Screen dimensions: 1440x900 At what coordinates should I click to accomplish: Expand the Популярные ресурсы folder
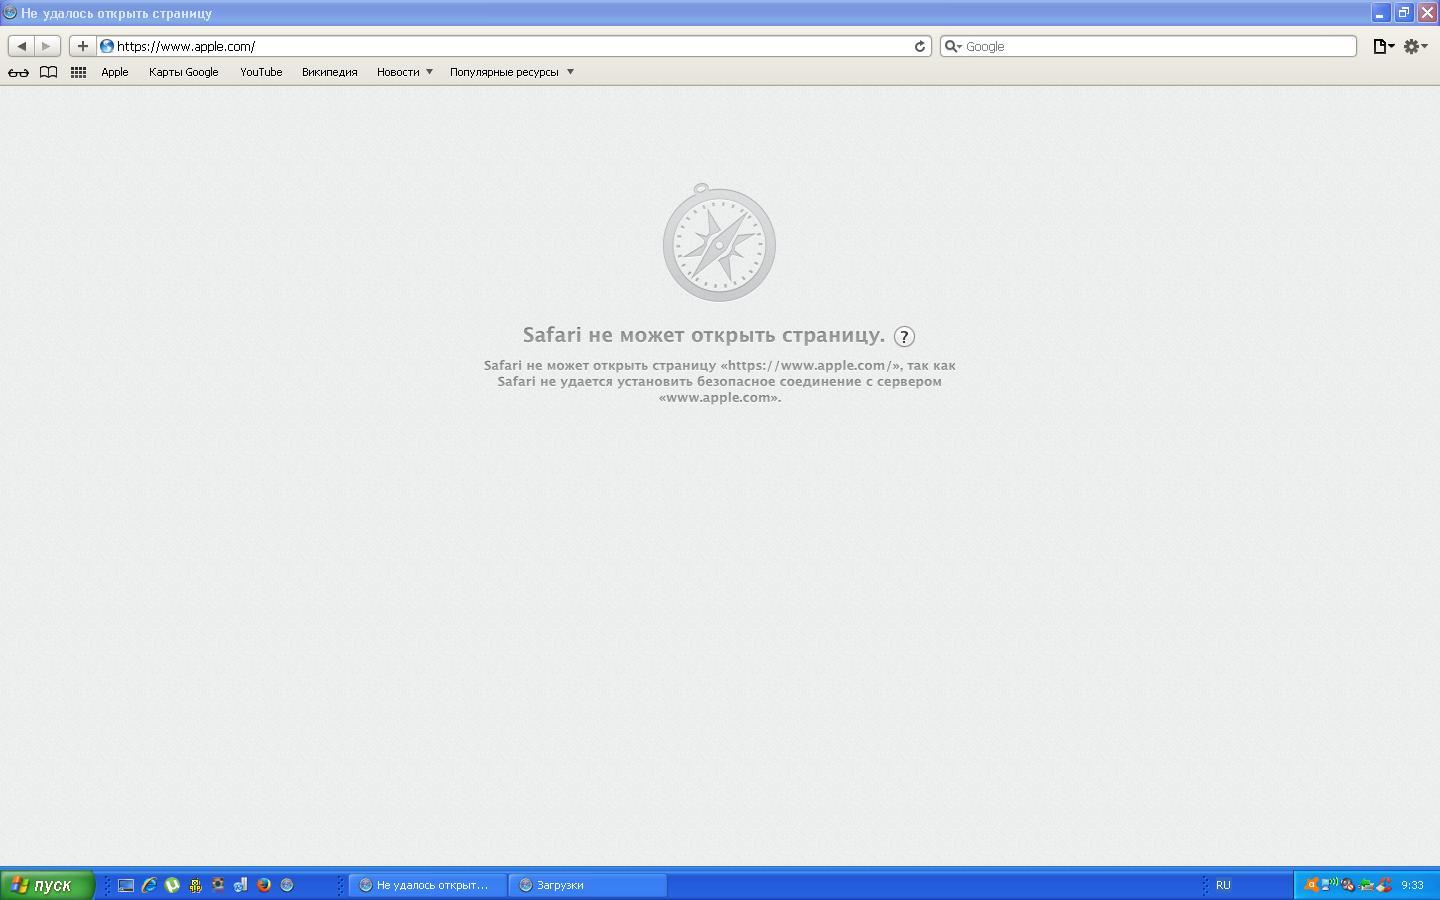(511, 72)
